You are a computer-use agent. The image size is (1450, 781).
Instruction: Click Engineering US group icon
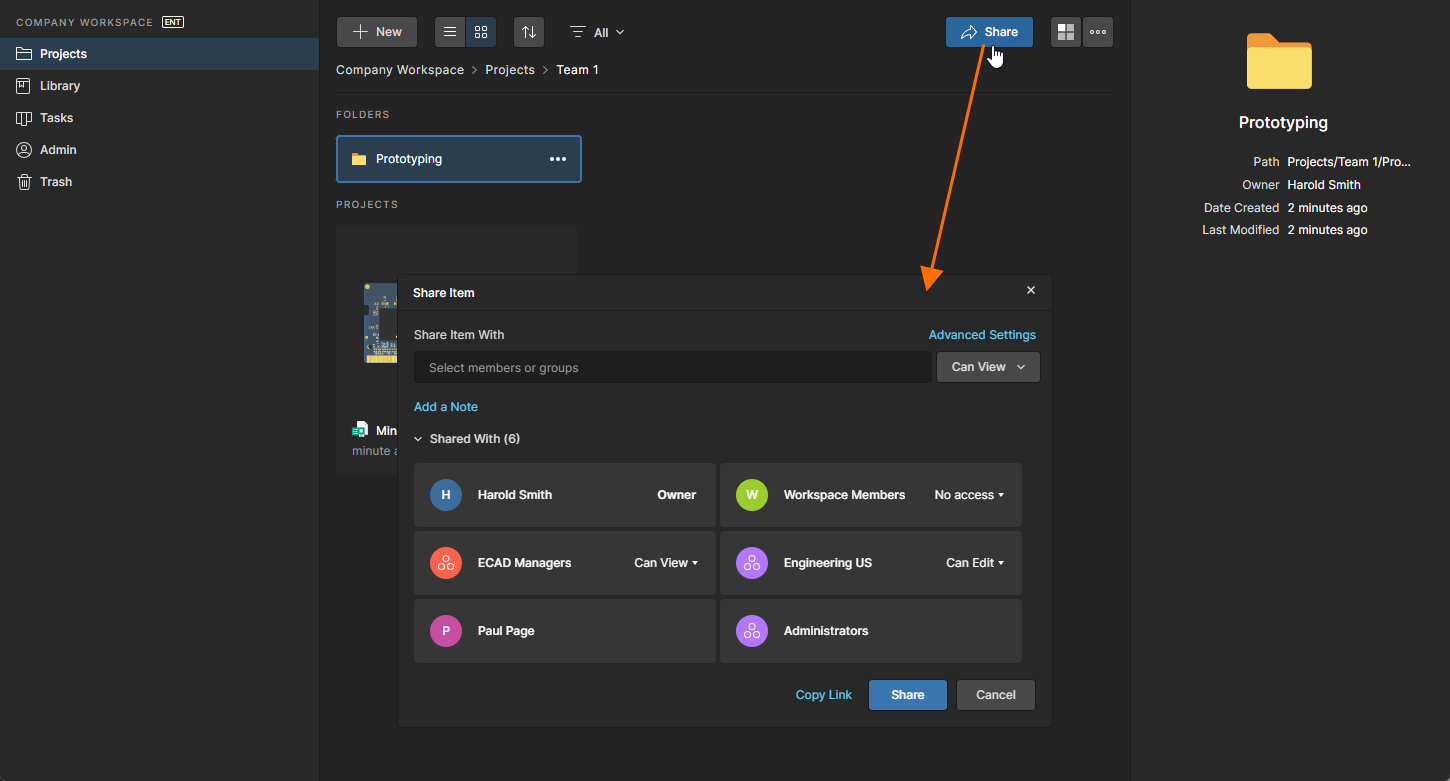point(752,563)
